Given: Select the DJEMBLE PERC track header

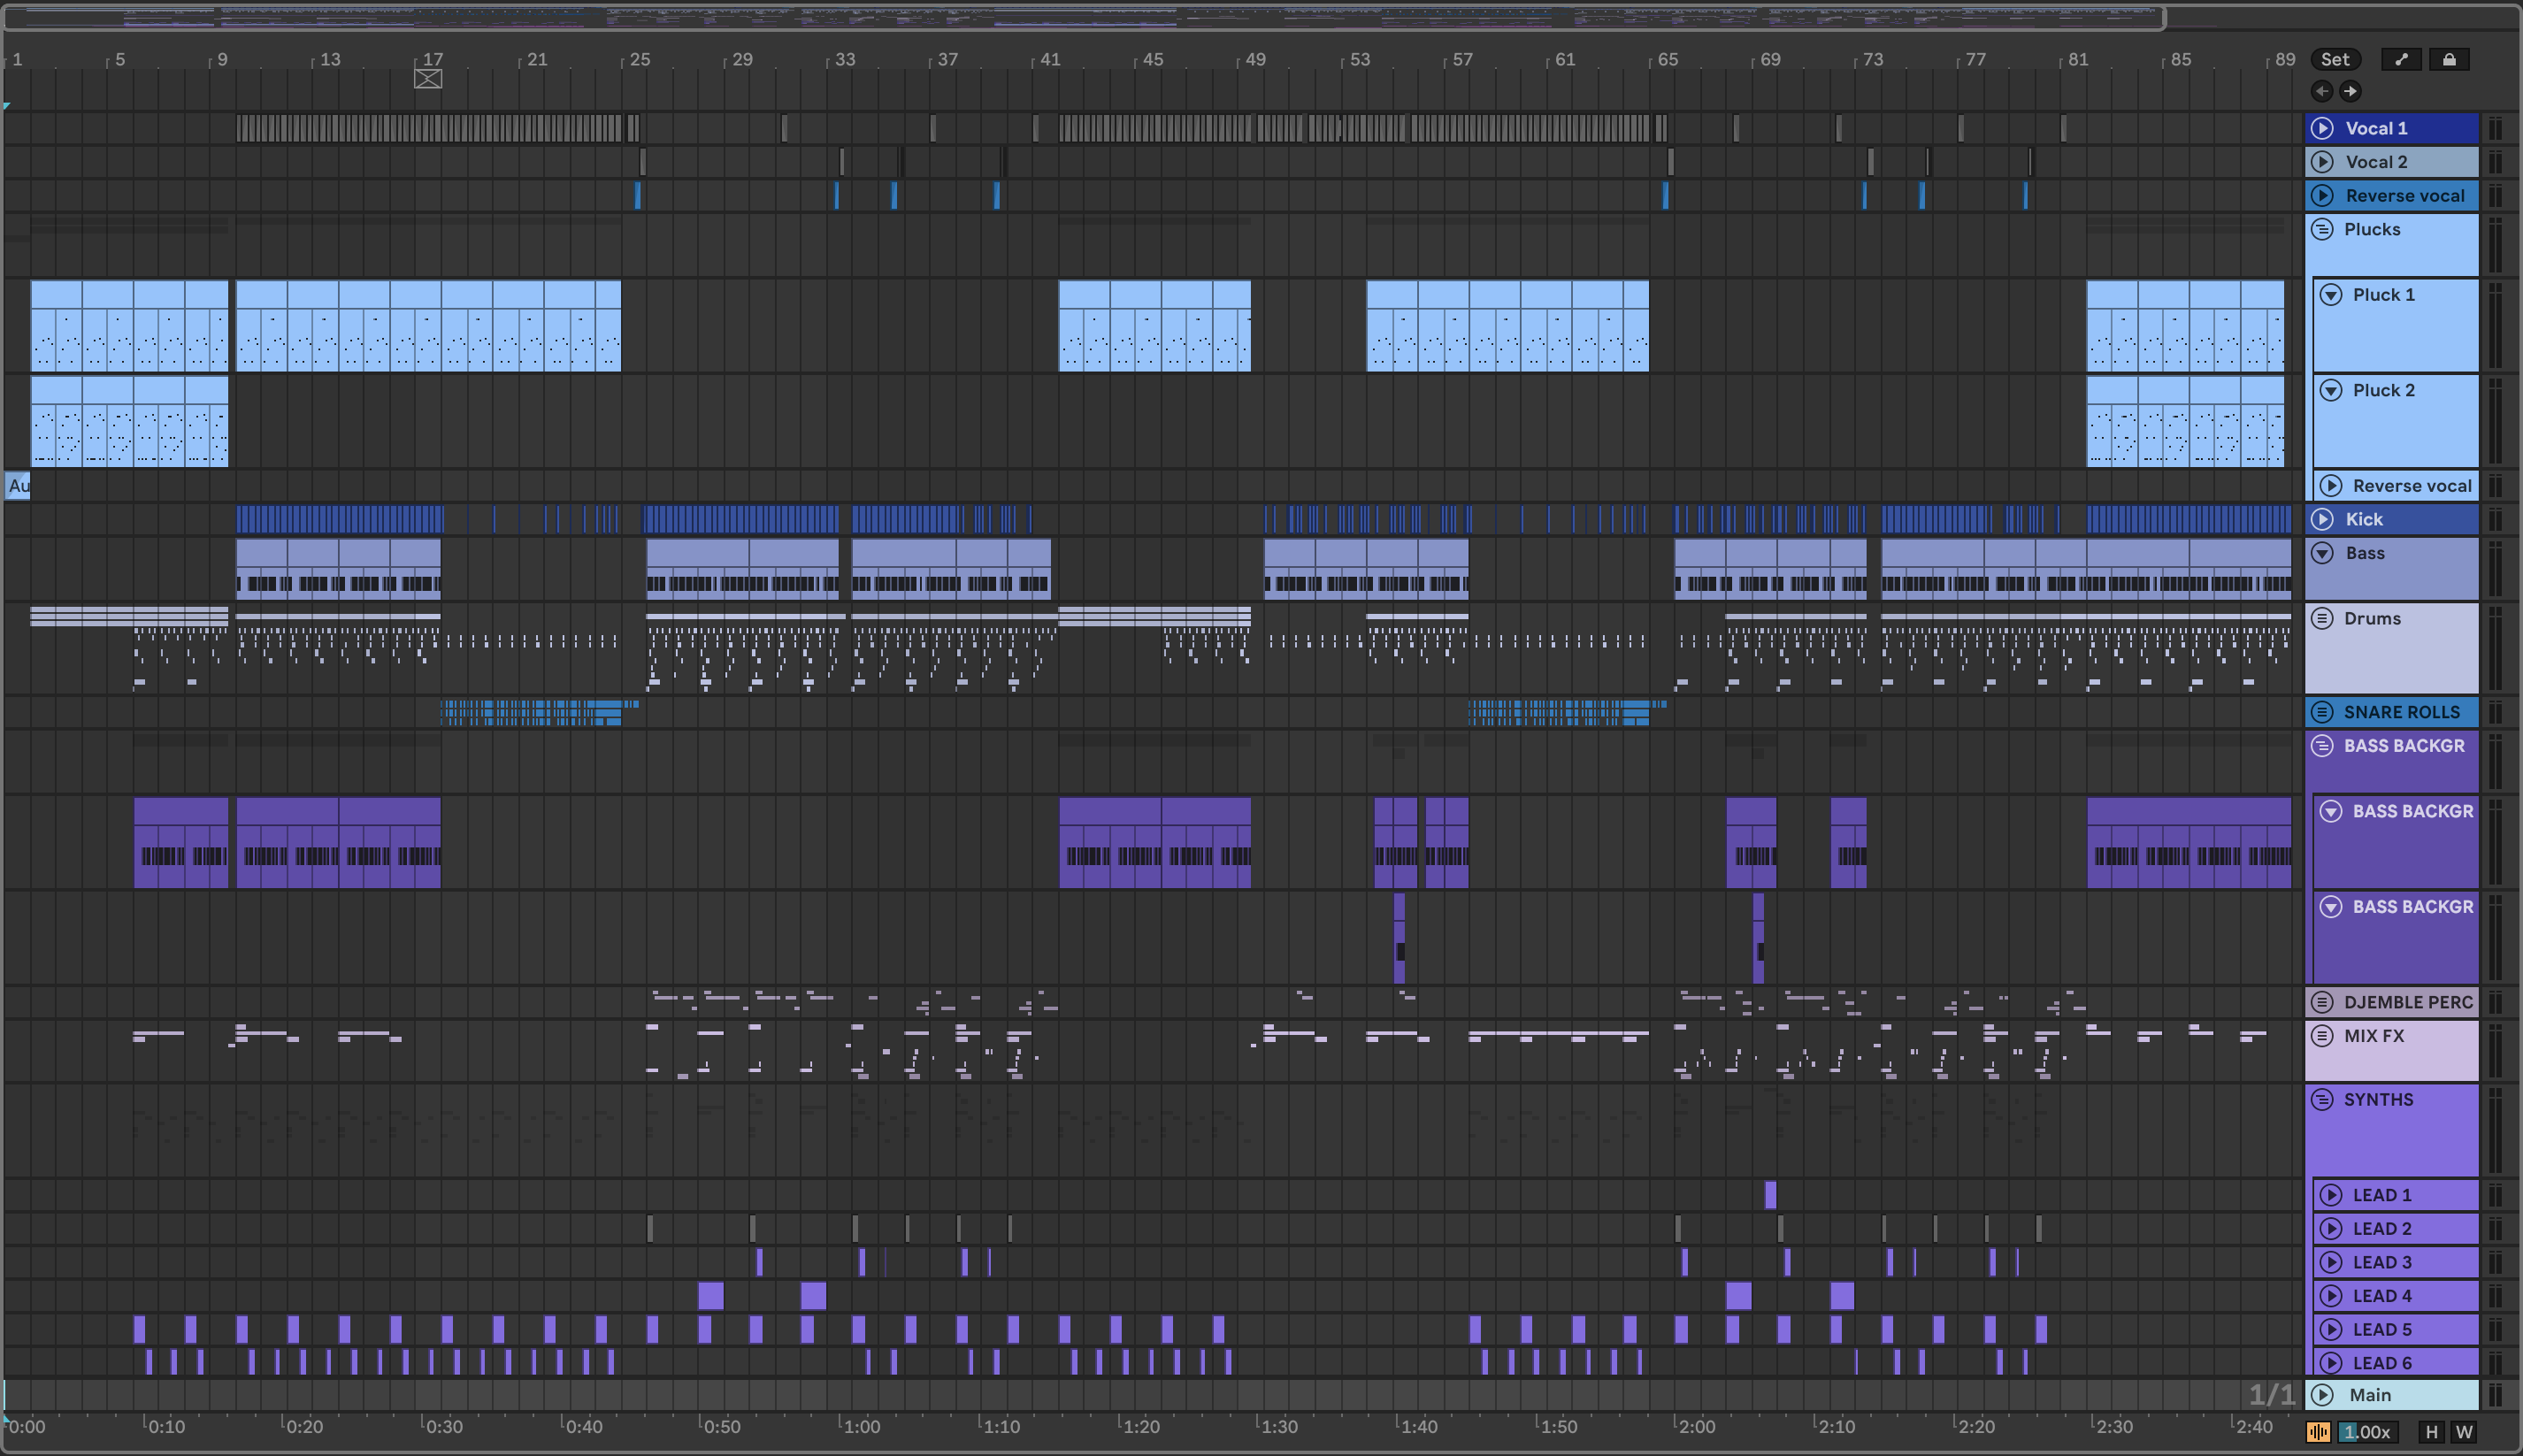Looking at the screenshot, I should [x=2407, y=1002].
